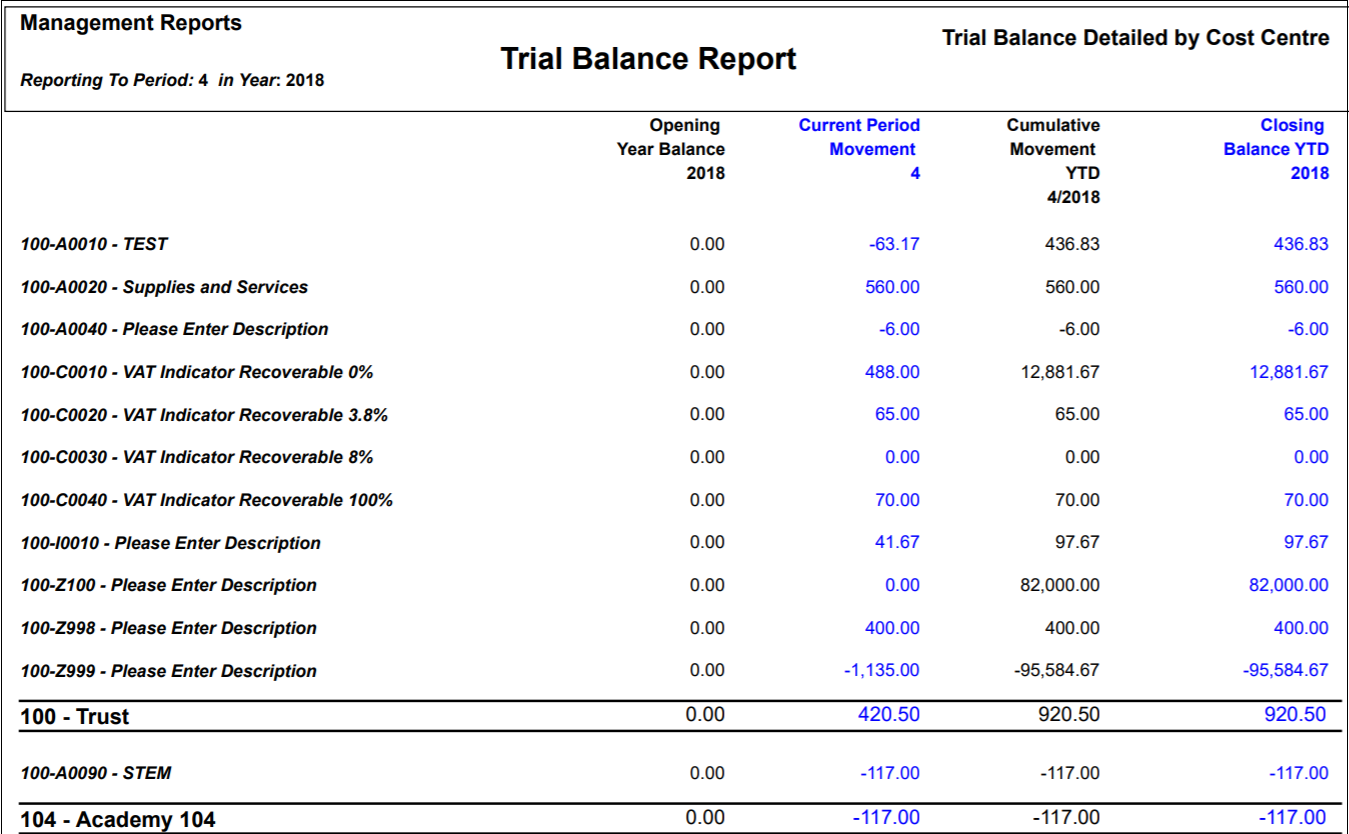Click the opening balance 0.00 for TEST row
Viewport: 1349px width, 834px height.
click(707, 244)
